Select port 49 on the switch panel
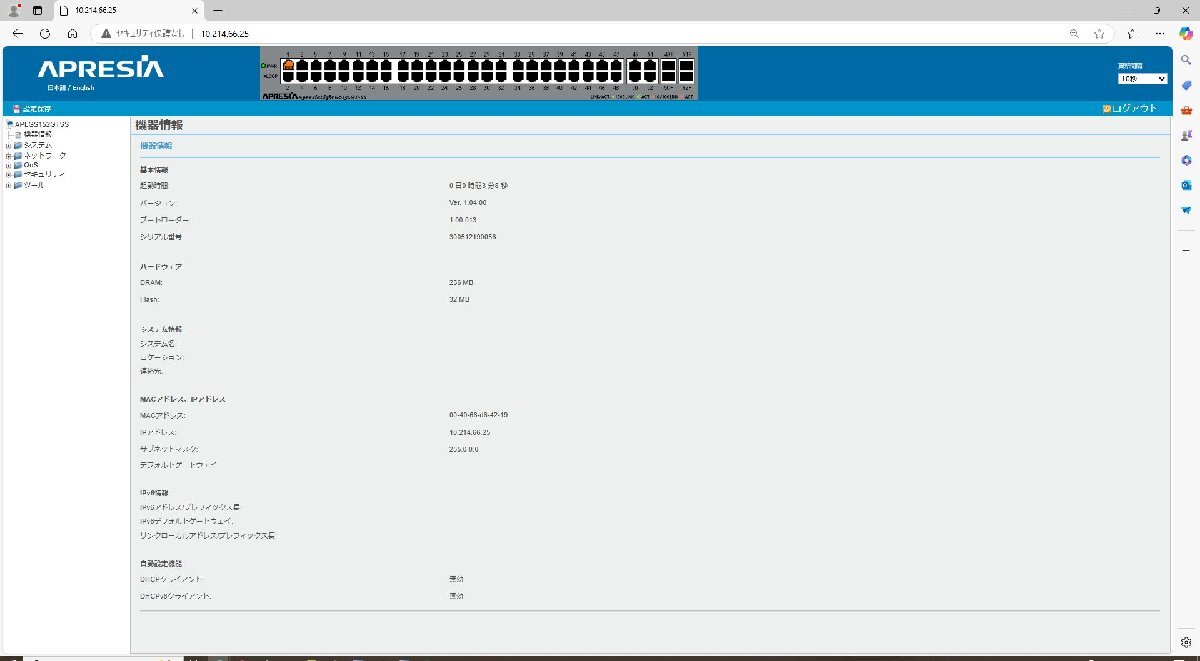 point(634,65)
